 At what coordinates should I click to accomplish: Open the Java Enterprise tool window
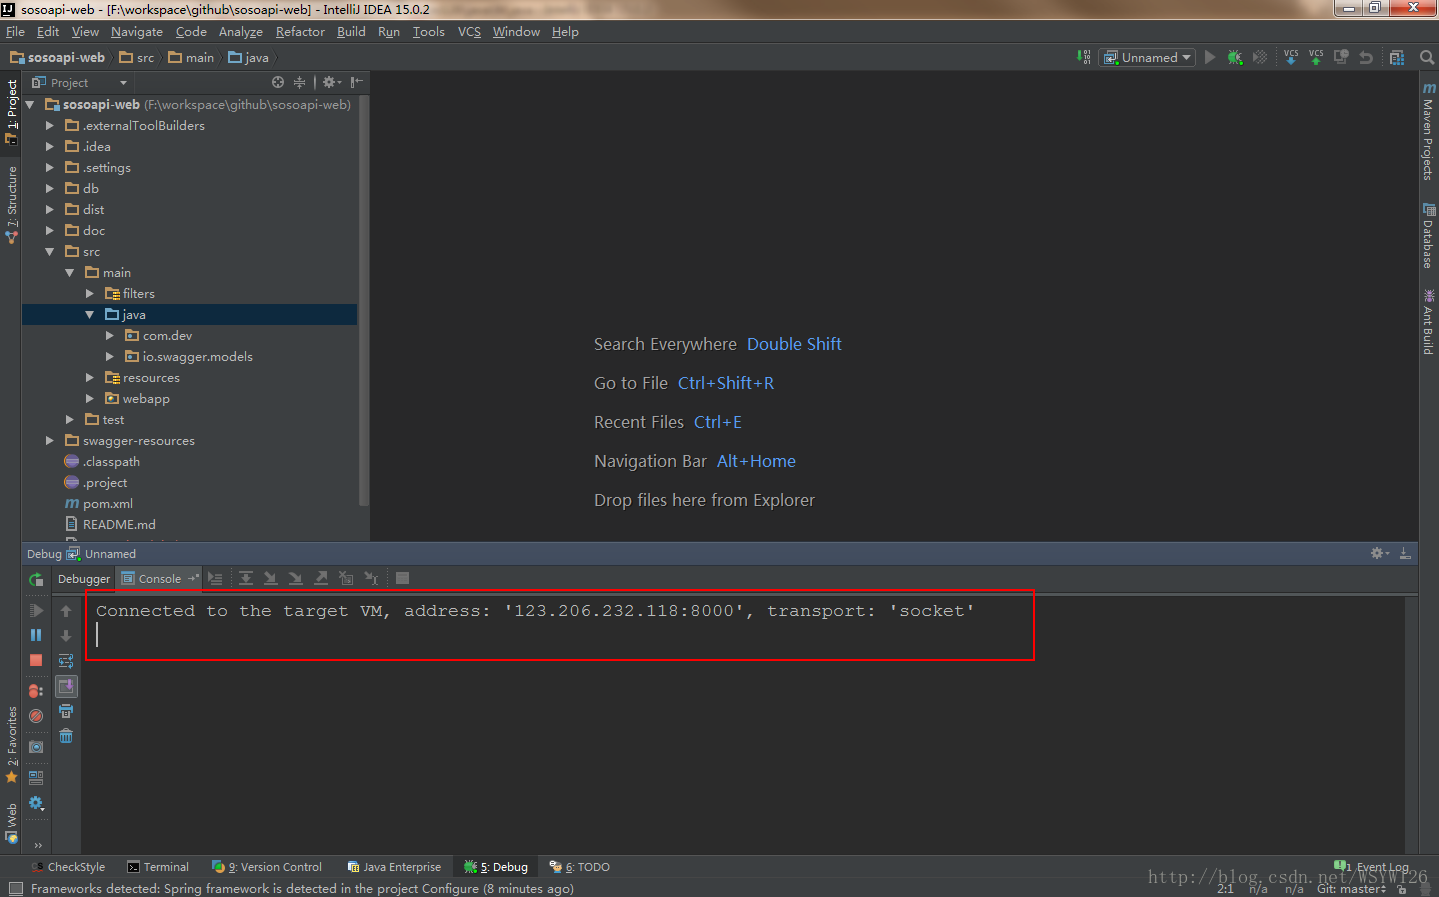click(394, 867)
